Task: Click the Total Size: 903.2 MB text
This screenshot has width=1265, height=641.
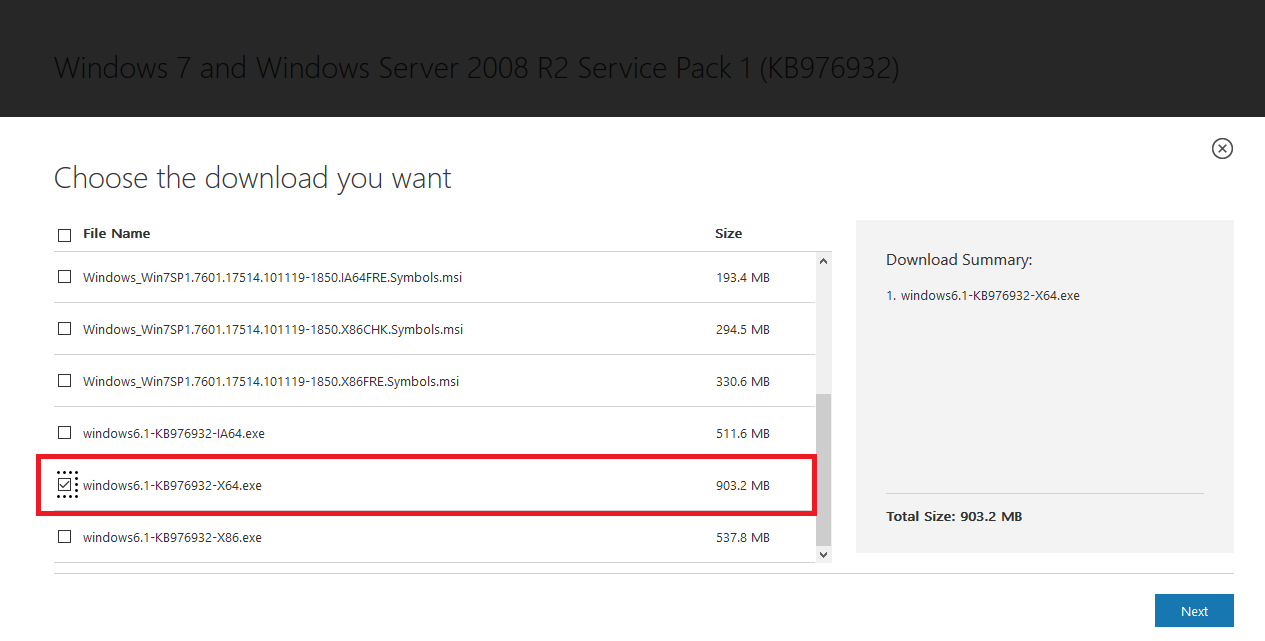Action: click(x=954, y=517)
